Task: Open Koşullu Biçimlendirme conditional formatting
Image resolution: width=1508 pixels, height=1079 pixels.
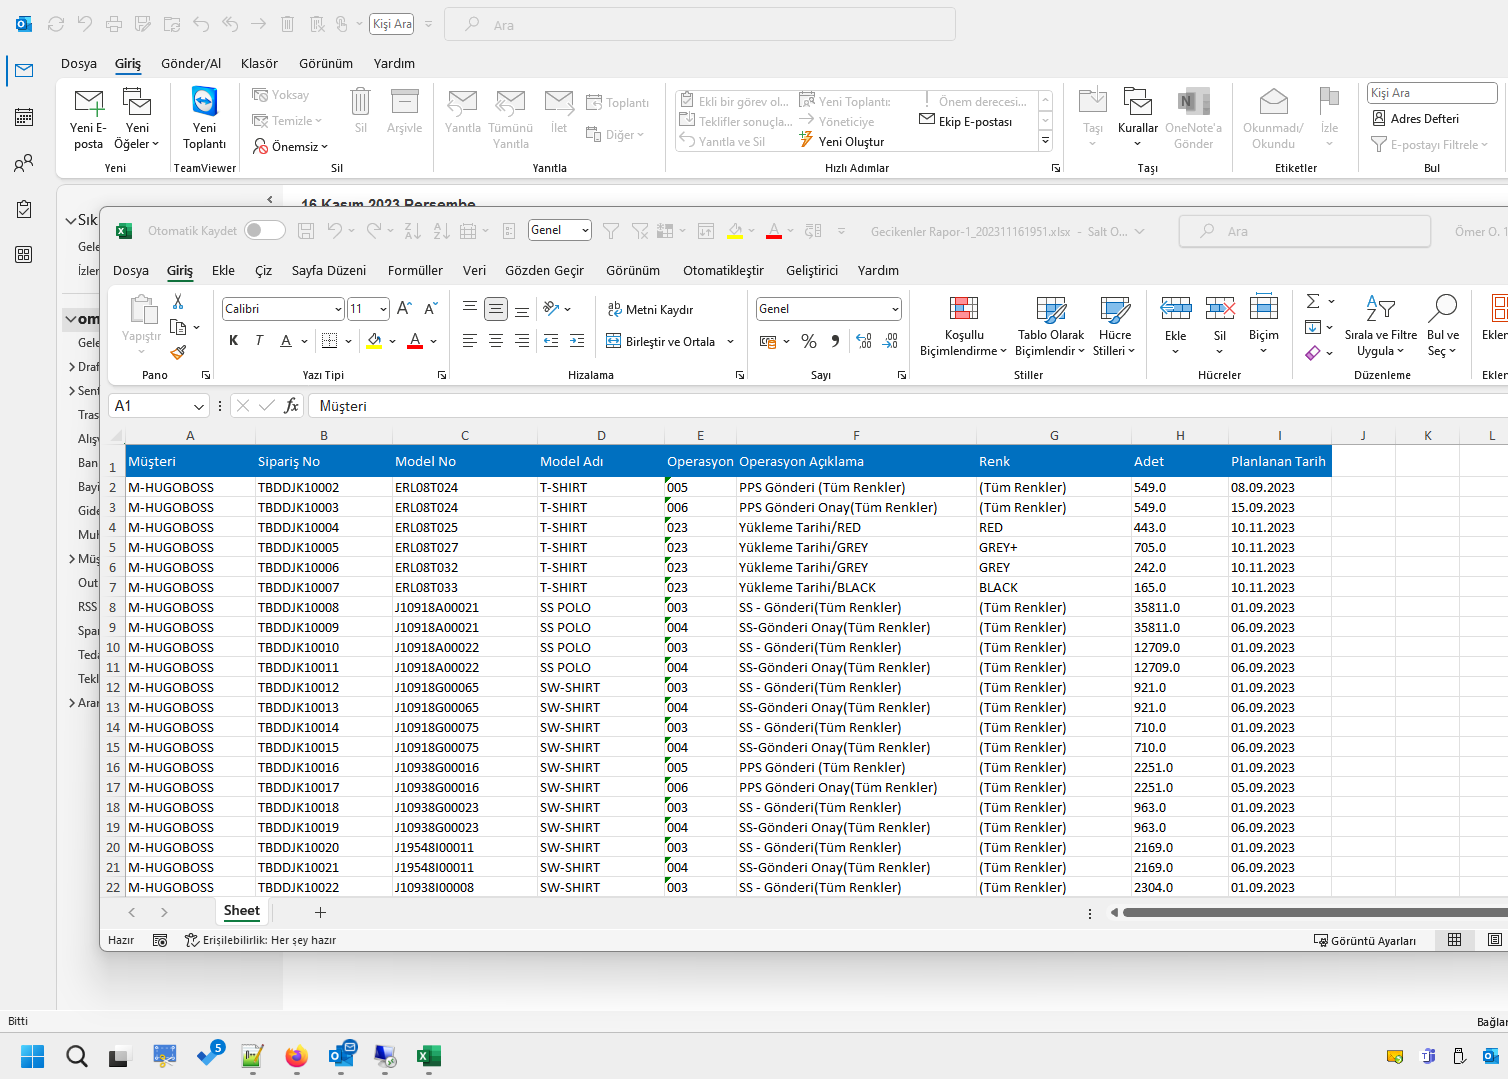Action: coord(963,326)
